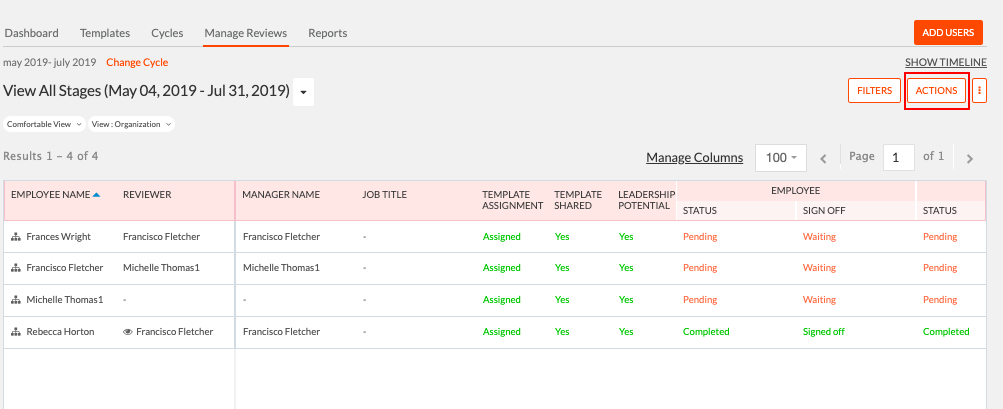Open the FILTERS button
This screenshot has height=409, width=1003.
pos(874,91)
